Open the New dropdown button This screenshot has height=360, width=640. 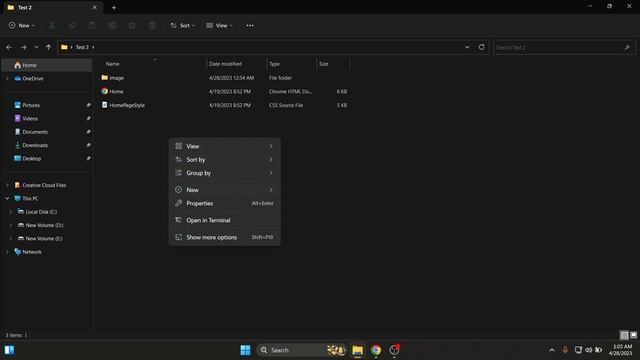[x=21, y=25]
